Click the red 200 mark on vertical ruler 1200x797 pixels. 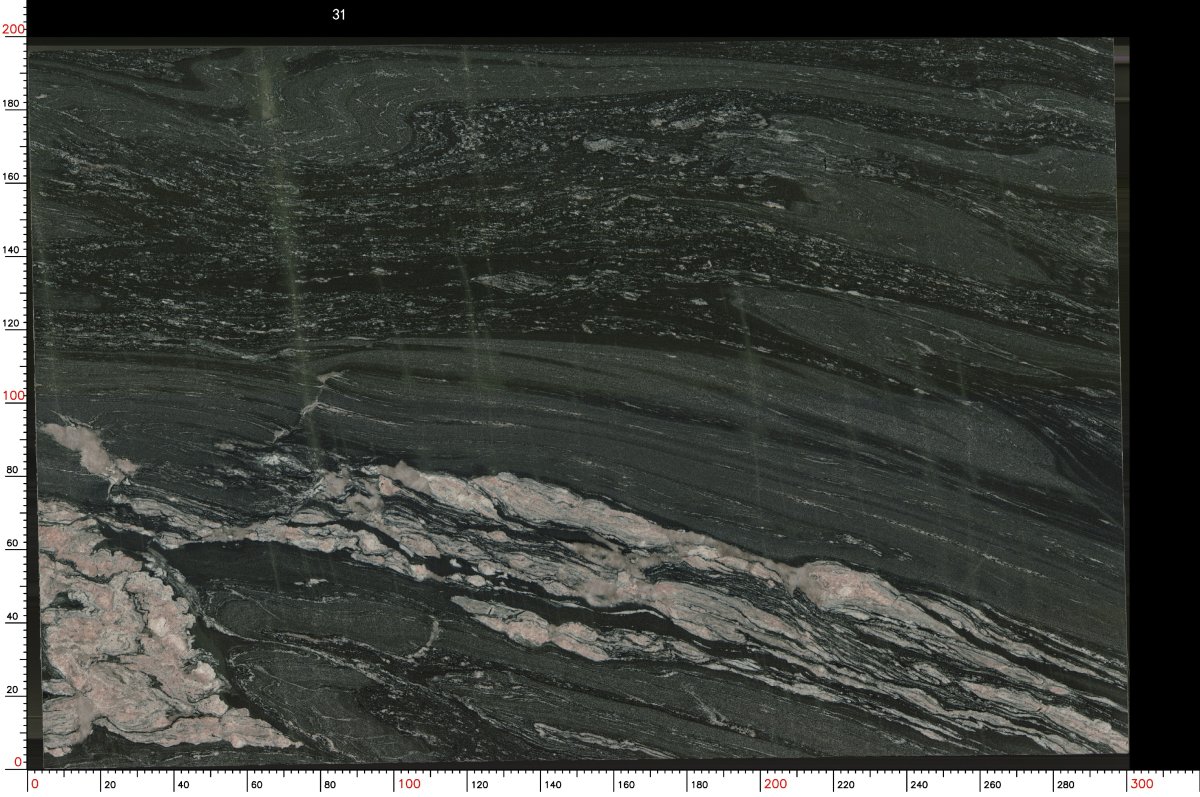click(x=12, y=30)
